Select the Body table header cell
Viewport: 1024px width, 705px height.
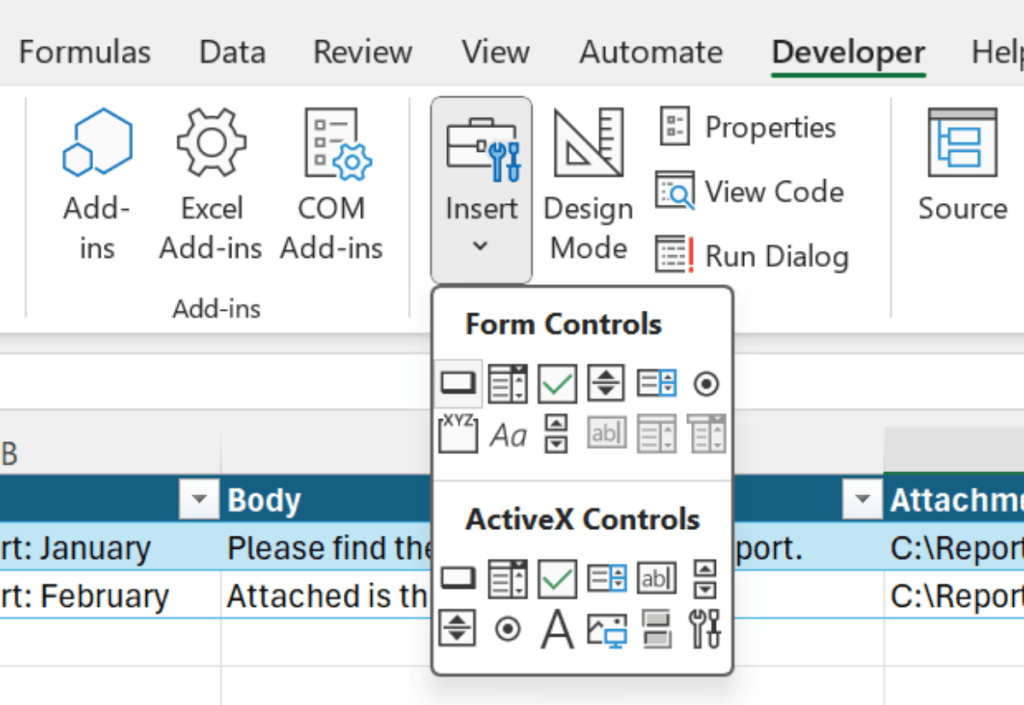click(x=327, y=499)
